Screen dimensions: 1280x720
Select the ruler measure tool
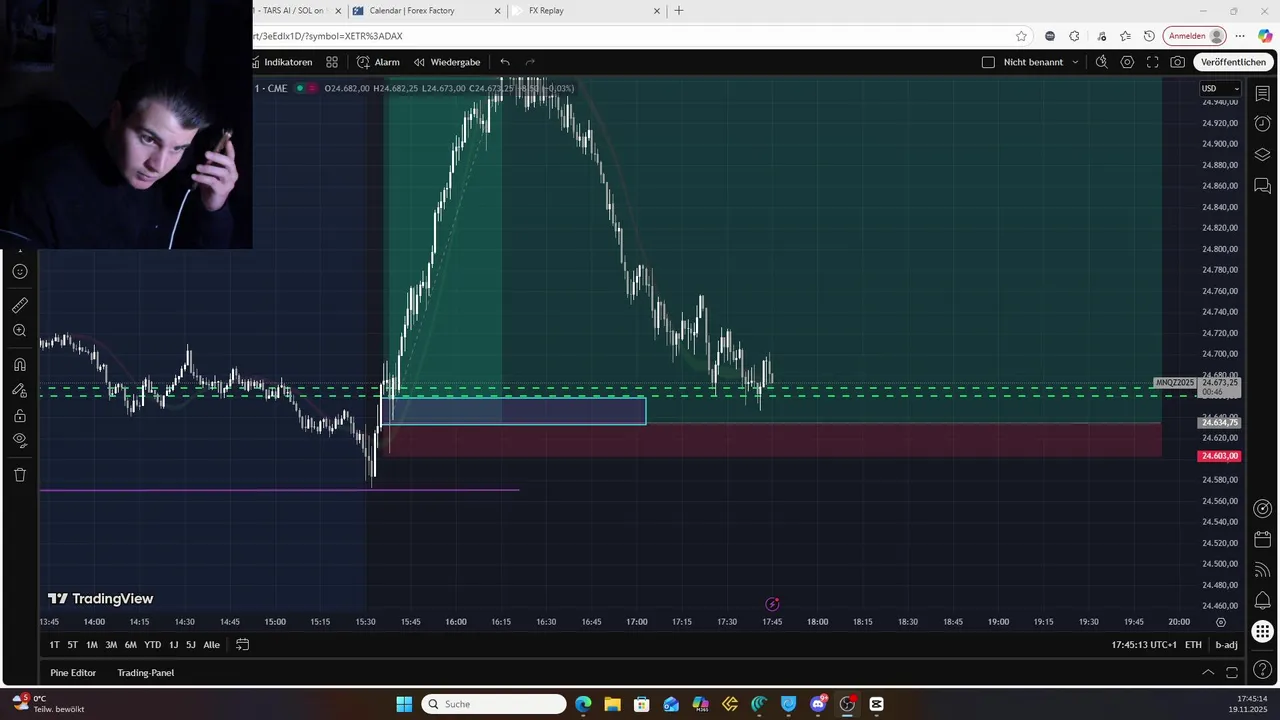(x=19, y=305)
